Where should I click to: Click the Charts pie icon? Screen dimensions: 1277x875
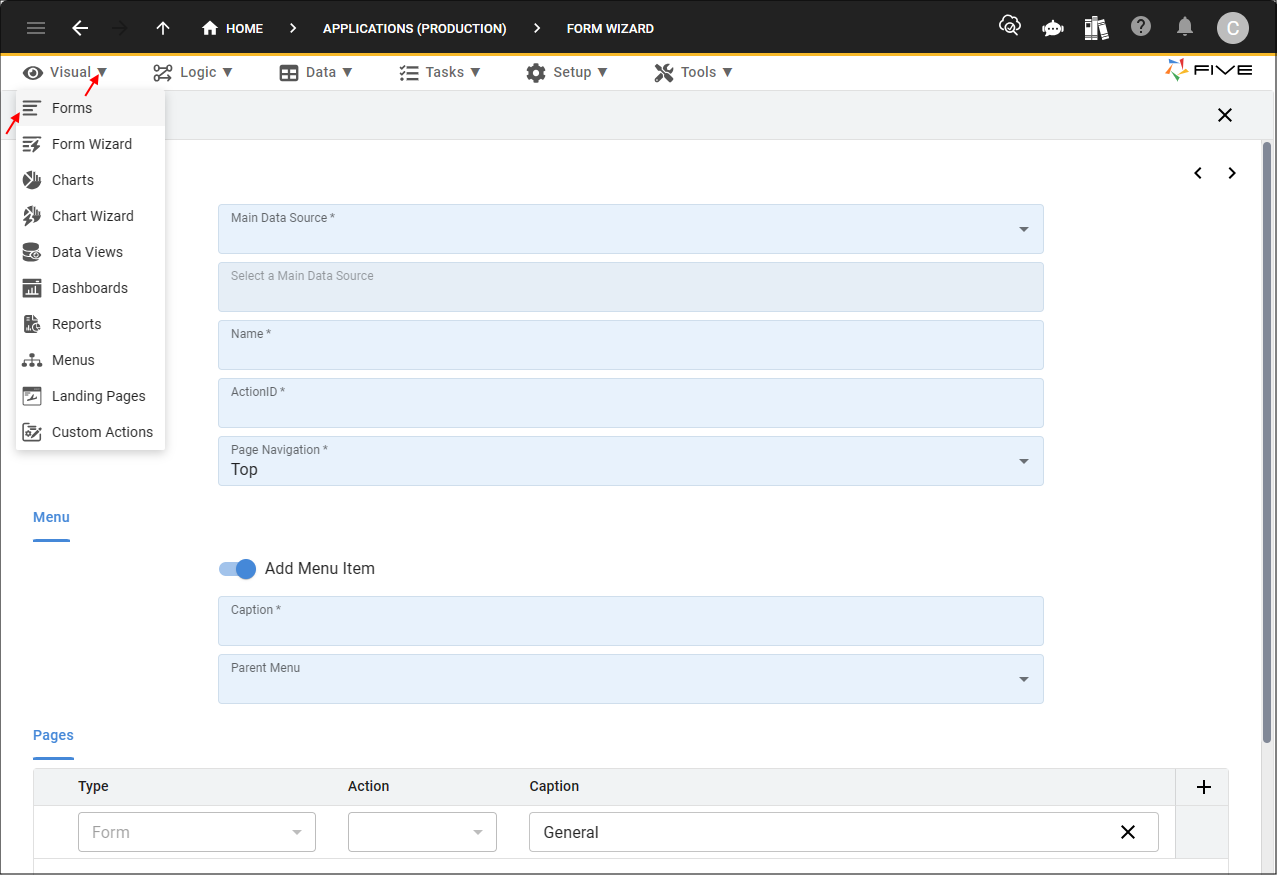[x=32, y=180]
